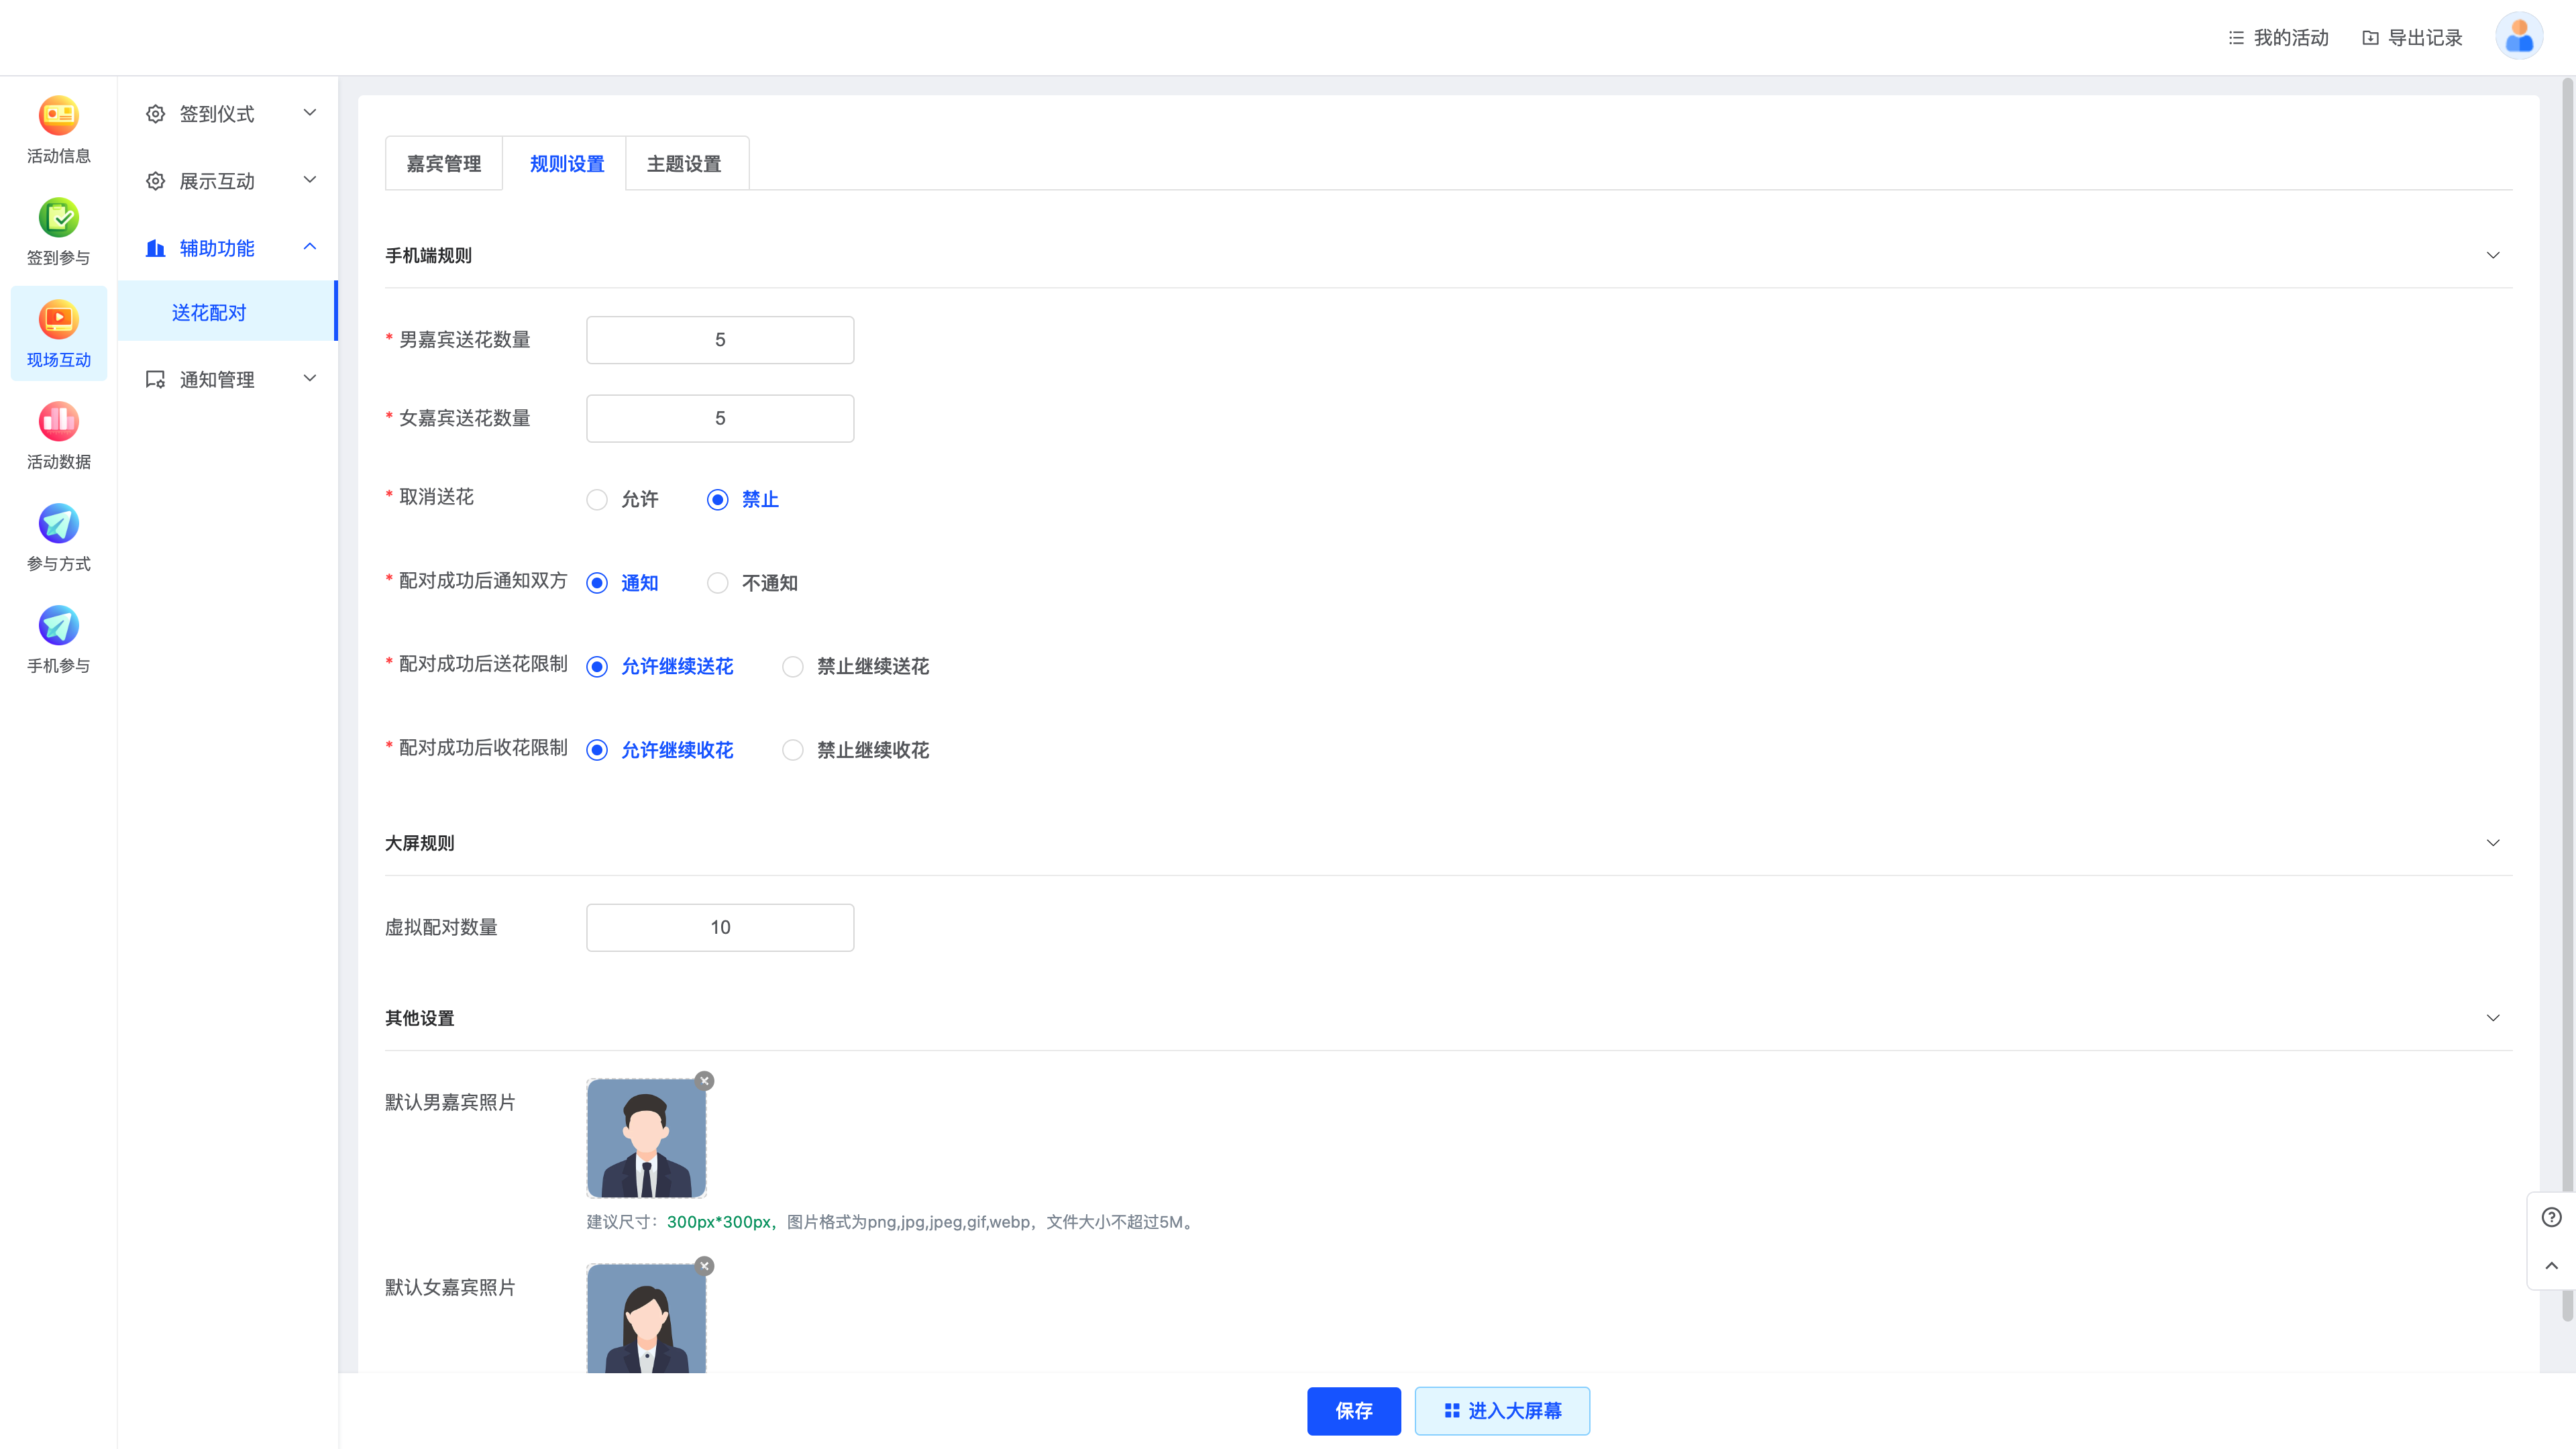2576x1449 pixels.
Task: Open the 活动信息 sidebar icon
Action: pos(58,116)
